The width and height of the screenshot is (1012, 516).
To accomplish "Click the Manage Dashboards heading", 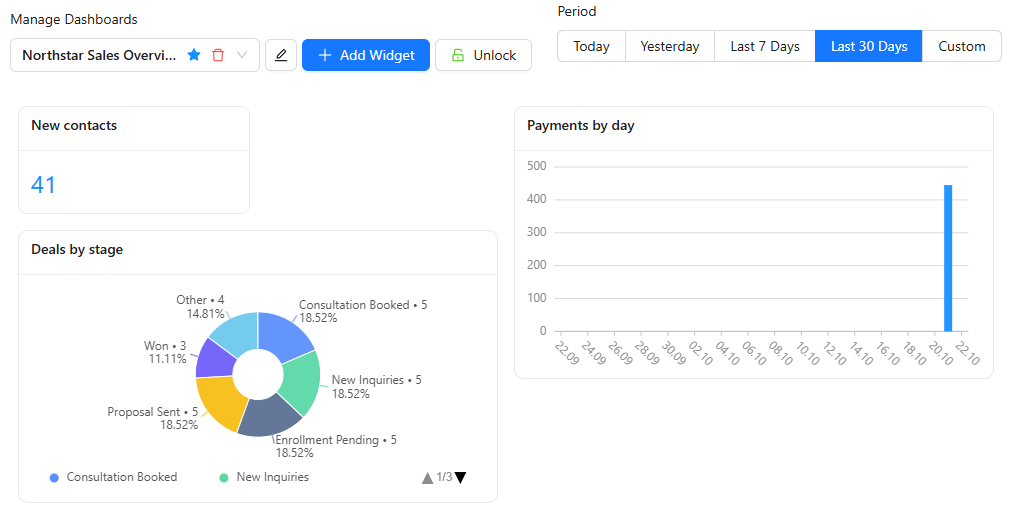I will tap(74, 19).
